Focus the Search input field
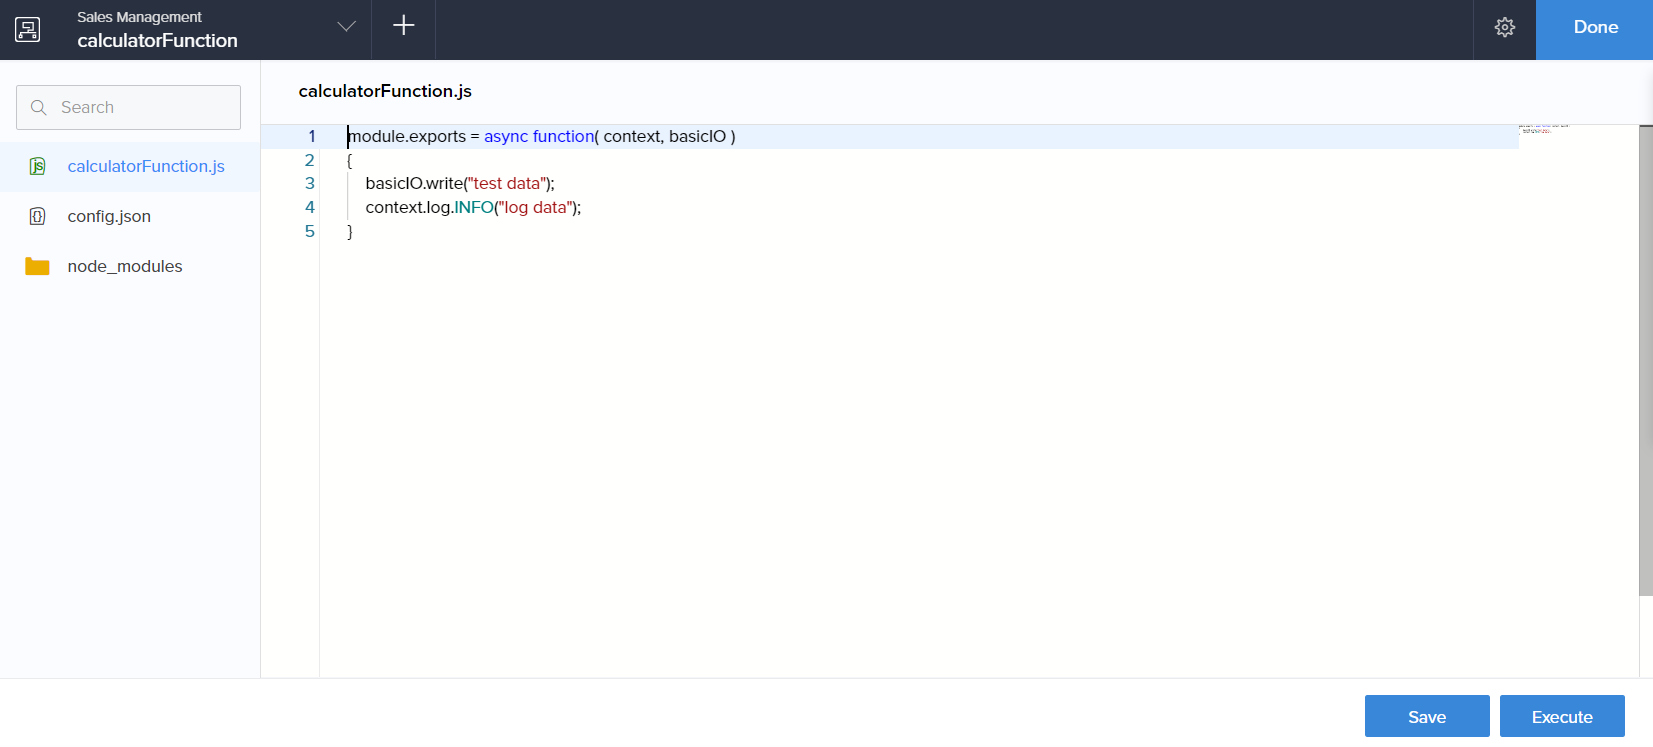The width and height of the screenshot is (1653, 747). 145,108
